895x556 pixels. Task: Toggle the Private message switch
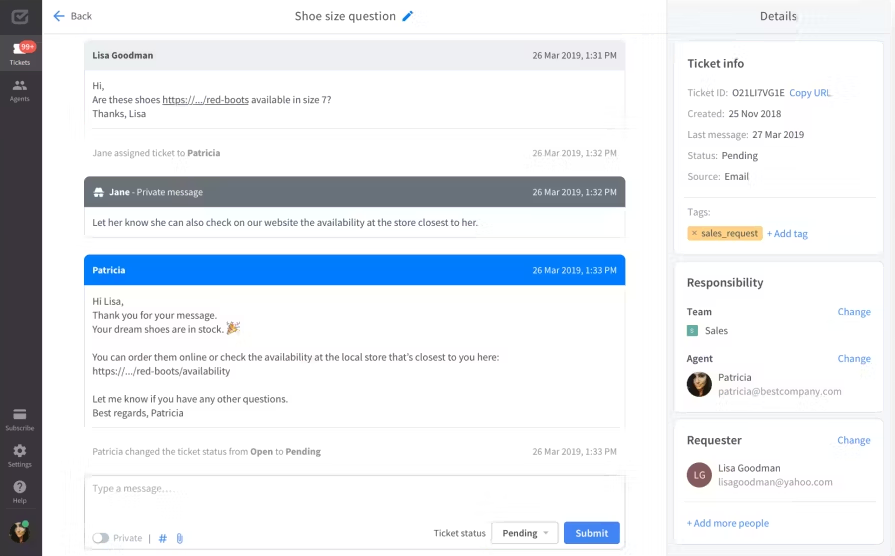(100, 538)
